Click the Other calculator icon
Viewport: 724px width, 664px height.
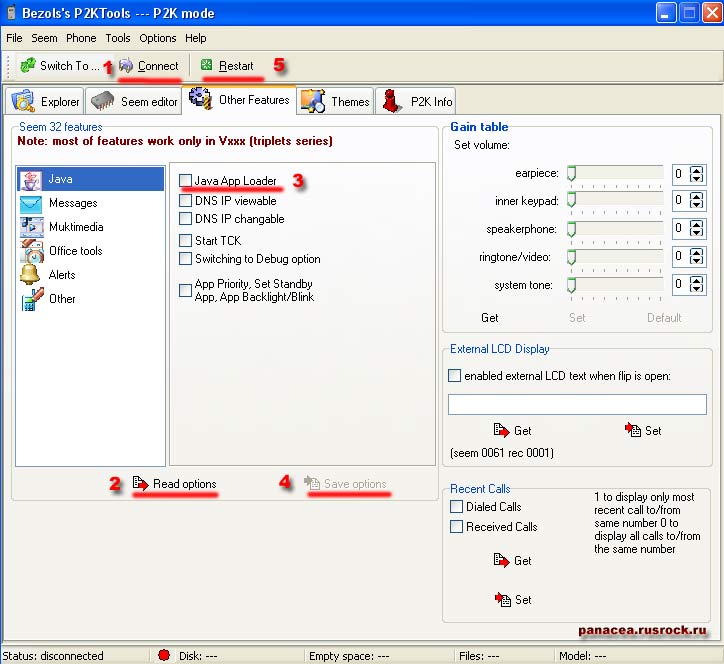32,299
